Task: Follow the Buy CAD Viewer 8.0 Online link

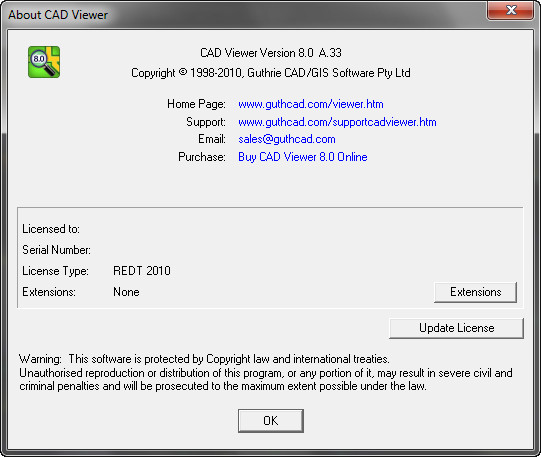Action: 303,157
